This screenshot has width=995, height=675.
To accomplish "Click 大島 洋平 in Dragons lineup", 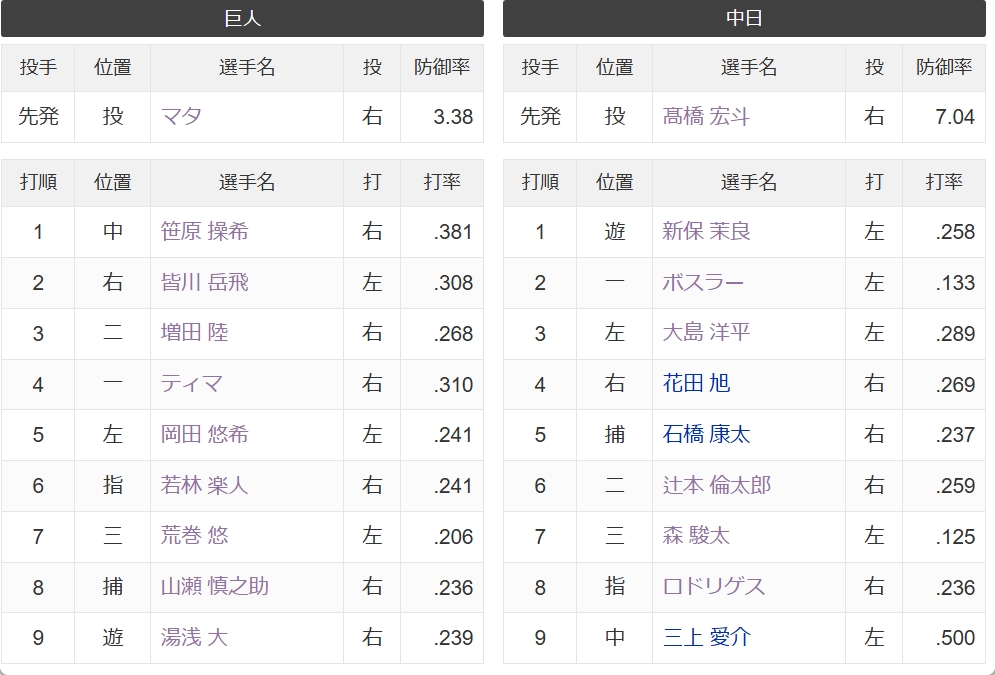I will (706, 333).
